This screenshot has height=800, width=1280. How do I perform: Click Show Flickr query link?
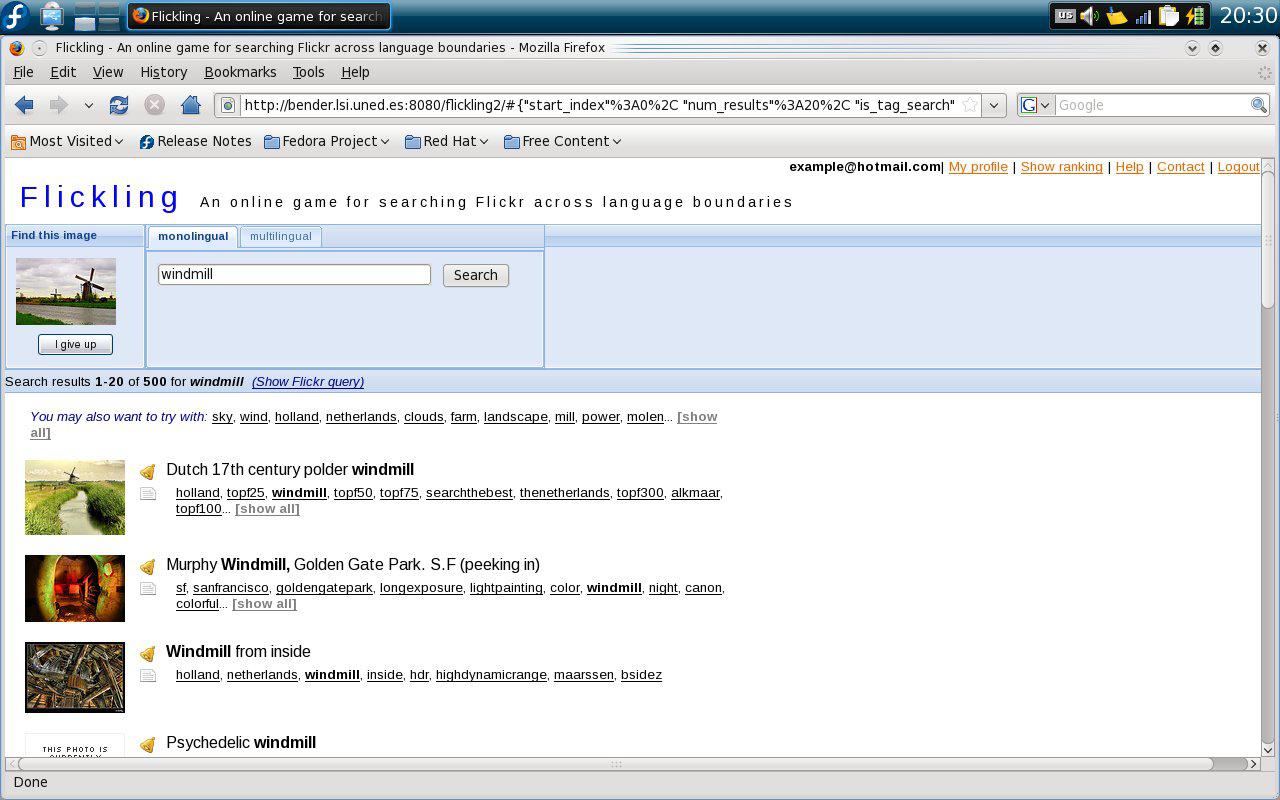click(308, 382)
